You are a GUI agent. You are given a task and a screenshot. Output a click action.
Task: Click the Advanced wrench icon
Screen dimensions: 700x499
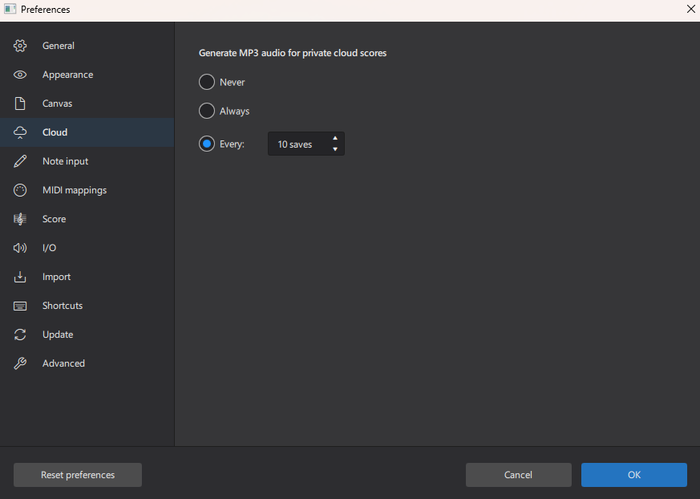click(20, 363)
